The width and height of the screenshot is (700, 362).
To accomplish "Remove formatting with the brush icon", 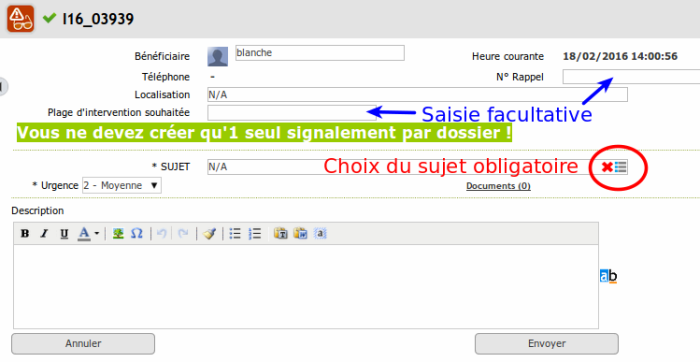I will [x=209, y=233].
